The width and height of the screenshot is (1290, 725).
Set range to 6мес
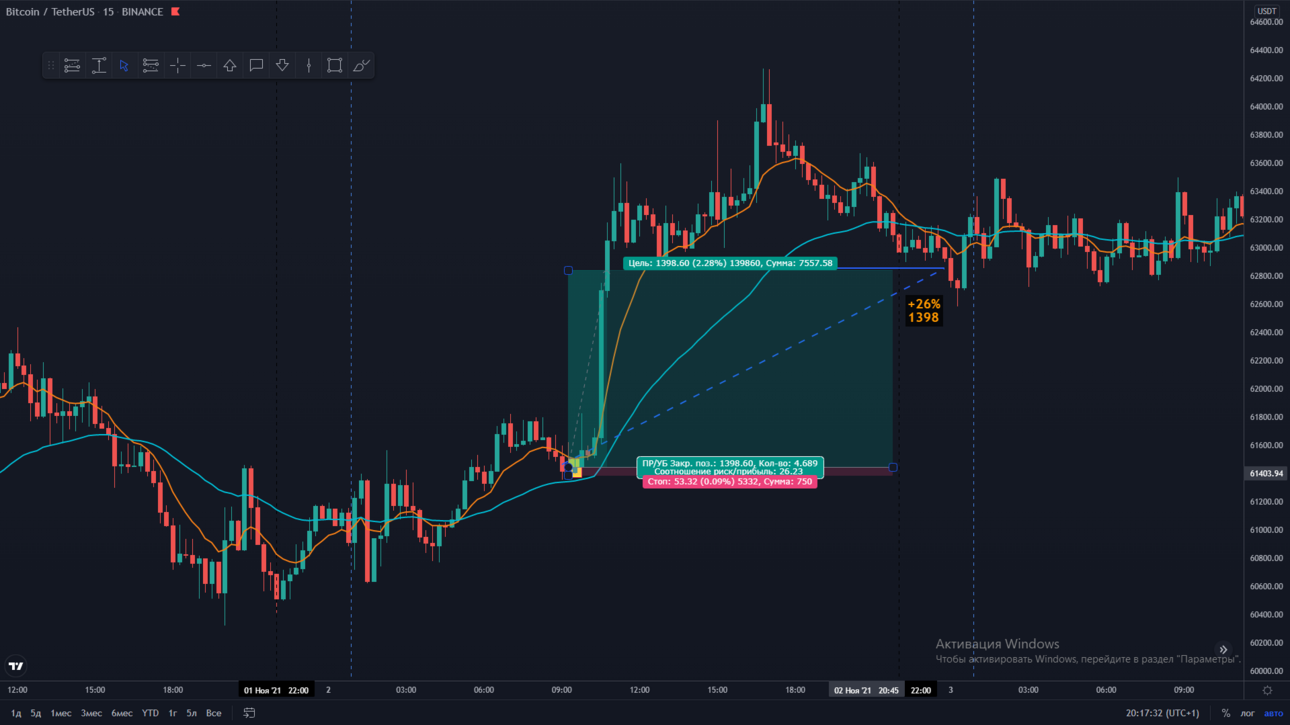pos(122,713)
